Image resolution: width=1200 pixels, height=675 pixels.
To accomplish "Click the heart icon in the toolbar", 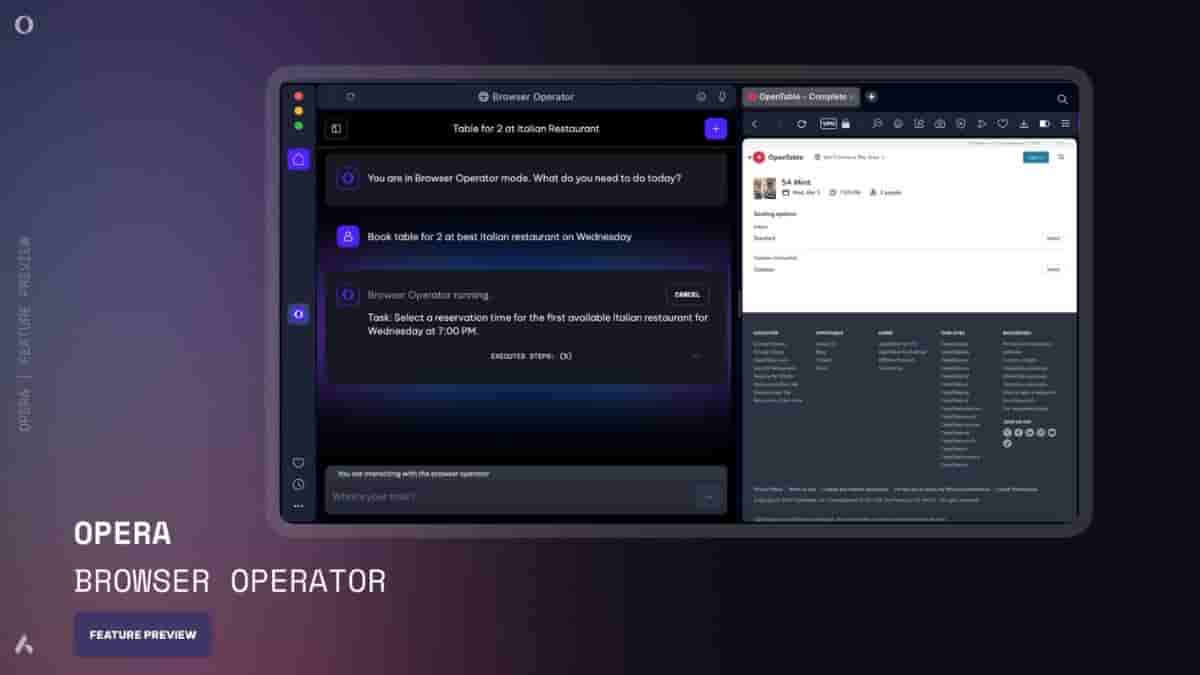I will (x=1001, y=123).
